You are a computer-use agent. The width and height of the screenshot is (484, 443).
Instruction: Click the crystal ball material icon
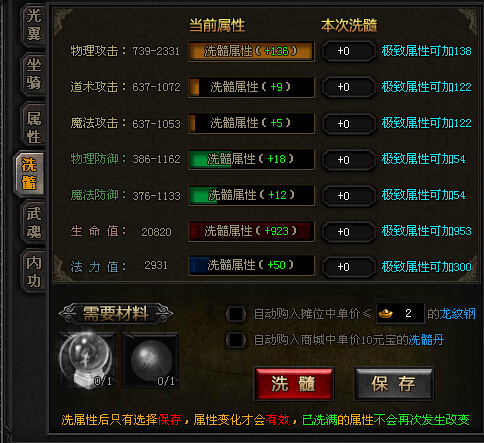click(88, 360)
